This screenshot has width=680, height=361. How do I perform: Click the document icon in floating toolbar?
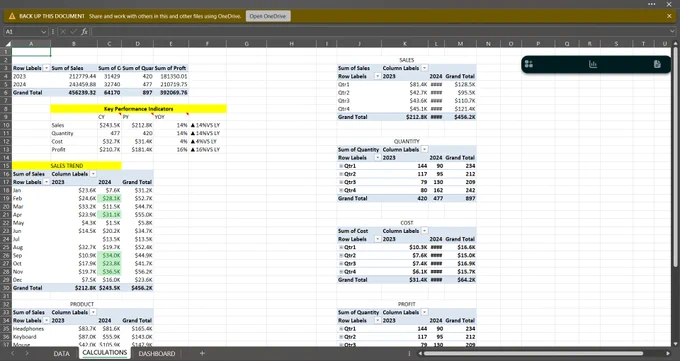657,64
